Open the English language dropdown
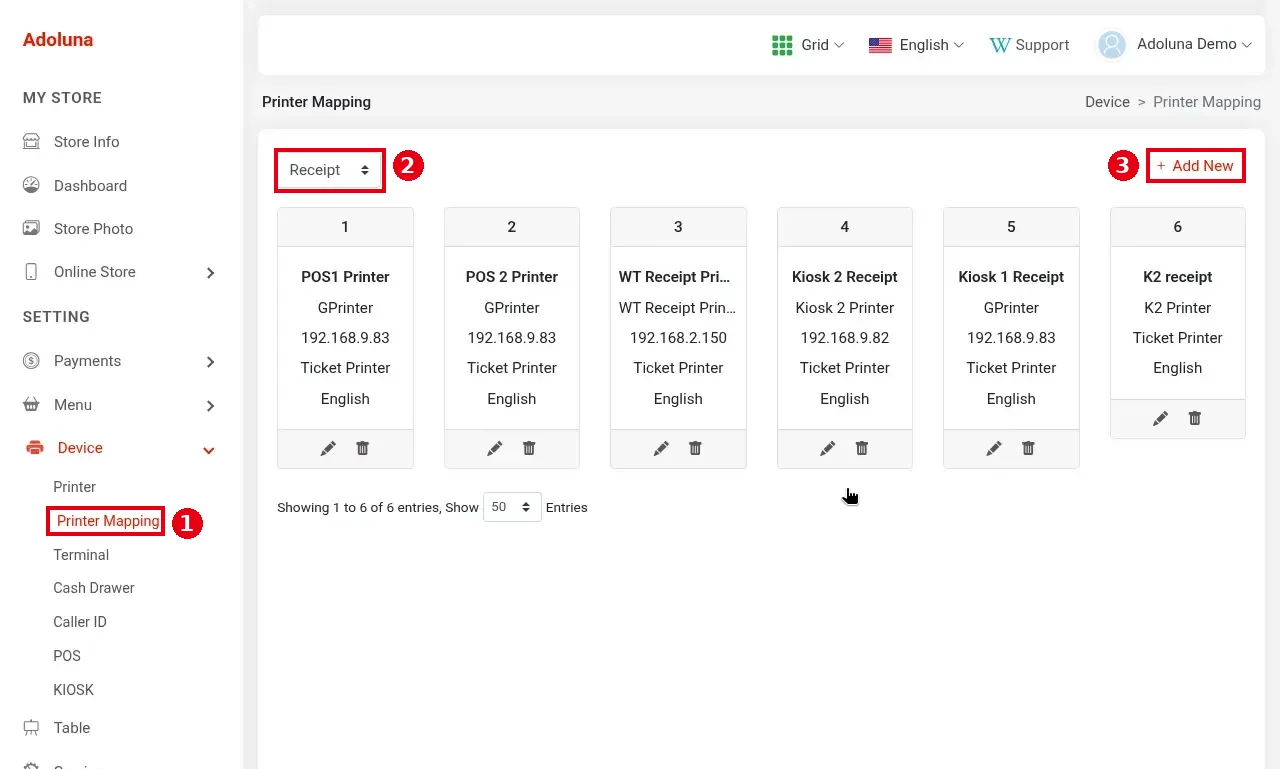 pyautogui.click(x=916, y=45)
